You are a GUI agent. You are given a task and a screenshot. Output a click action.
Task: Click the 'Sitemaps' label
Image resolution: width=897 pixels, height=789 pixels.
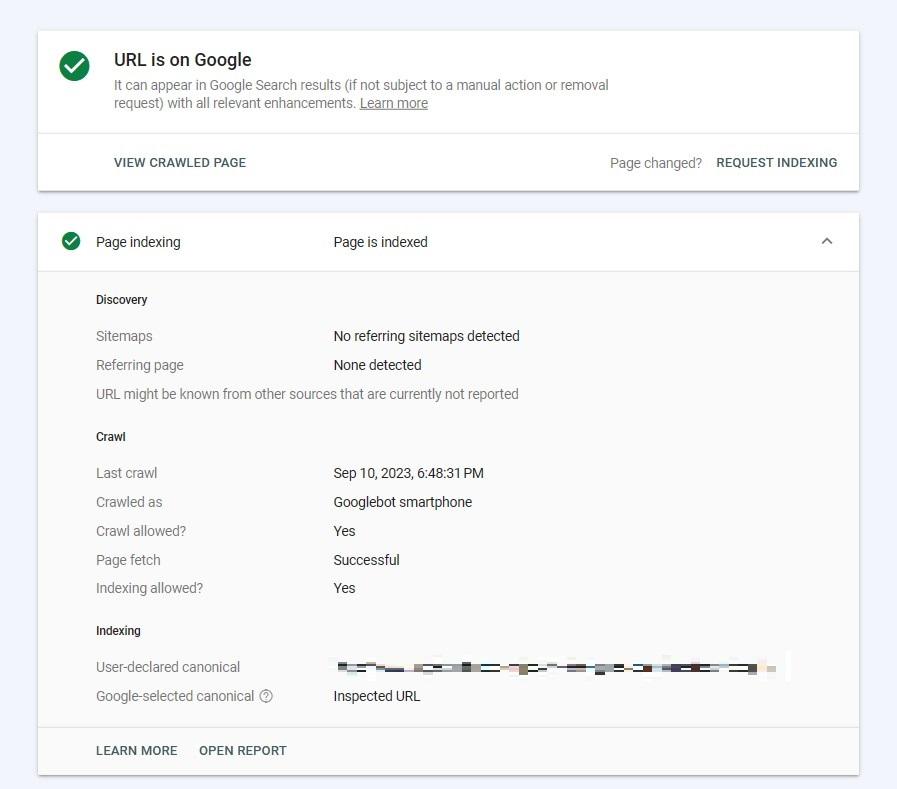click(124, 336)
